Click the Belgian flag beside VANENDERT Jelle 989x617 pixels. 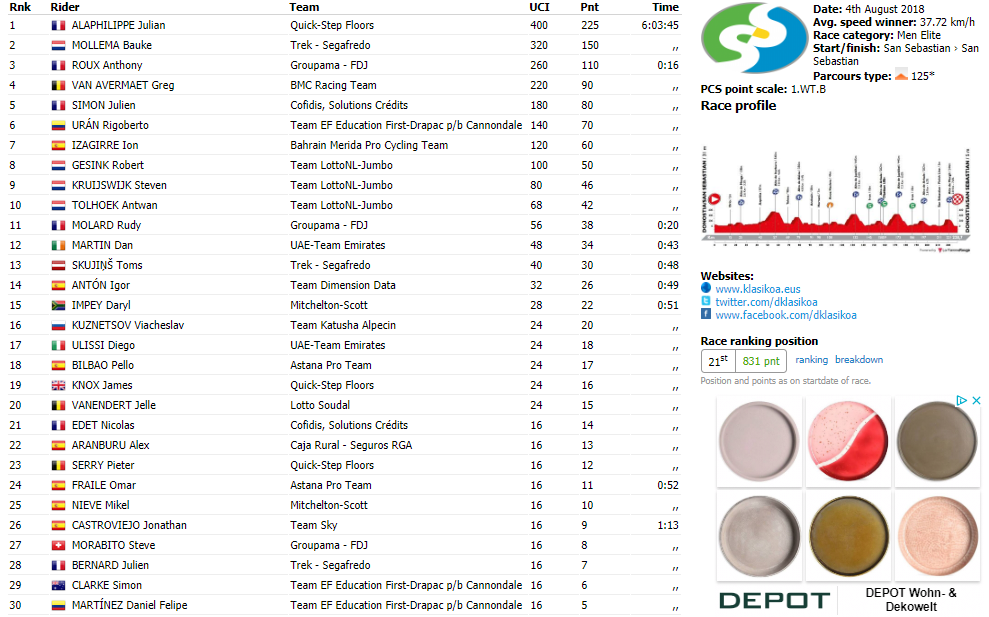58,406
